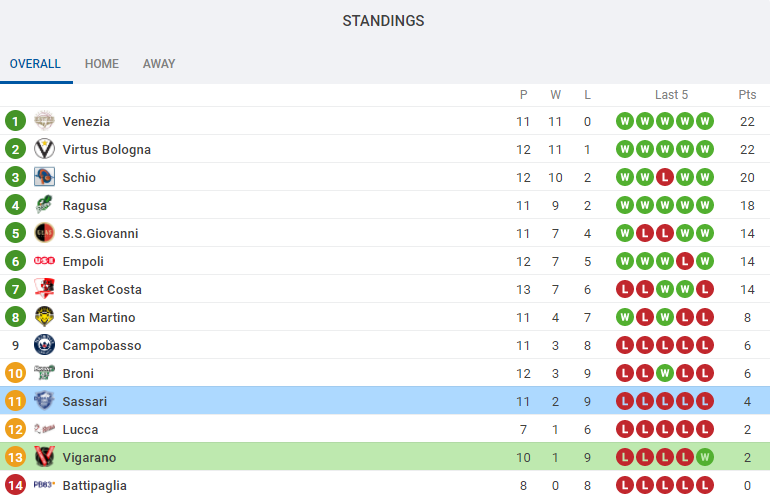Select the OVERALL standings tab
Image resolution: width=775 pixels, height=504 pixels.
coord(35,64)
